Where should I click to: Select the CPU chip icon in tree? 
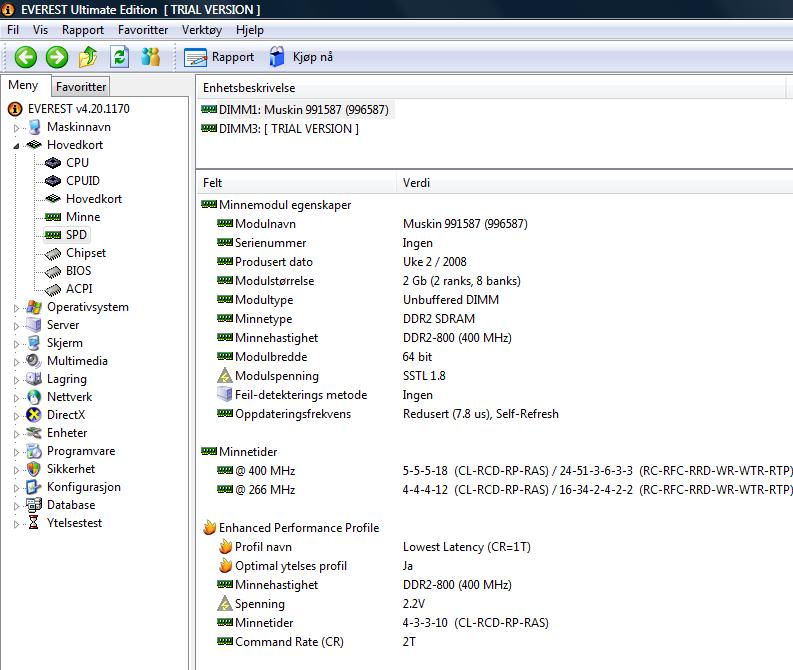pos(53,163)
